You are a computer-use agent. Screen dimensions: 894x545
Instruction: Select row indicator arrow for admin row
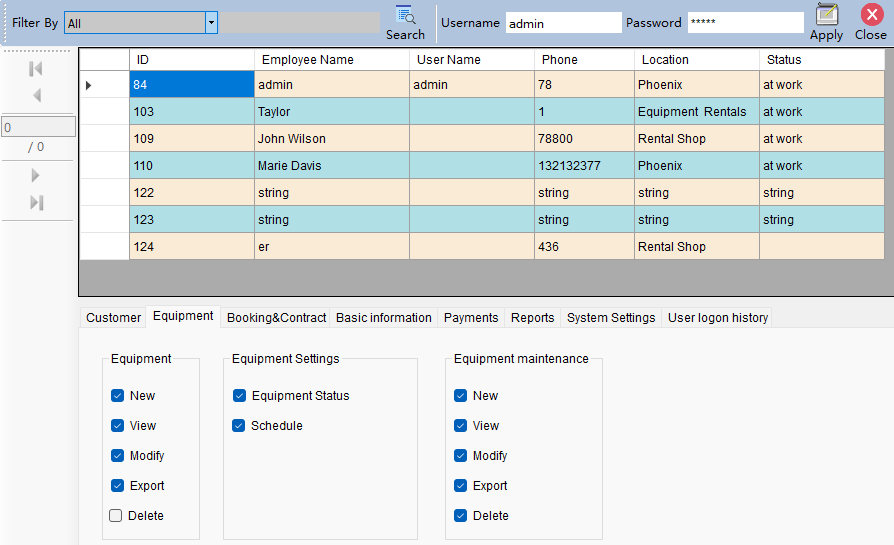click(x=89, y=86)
